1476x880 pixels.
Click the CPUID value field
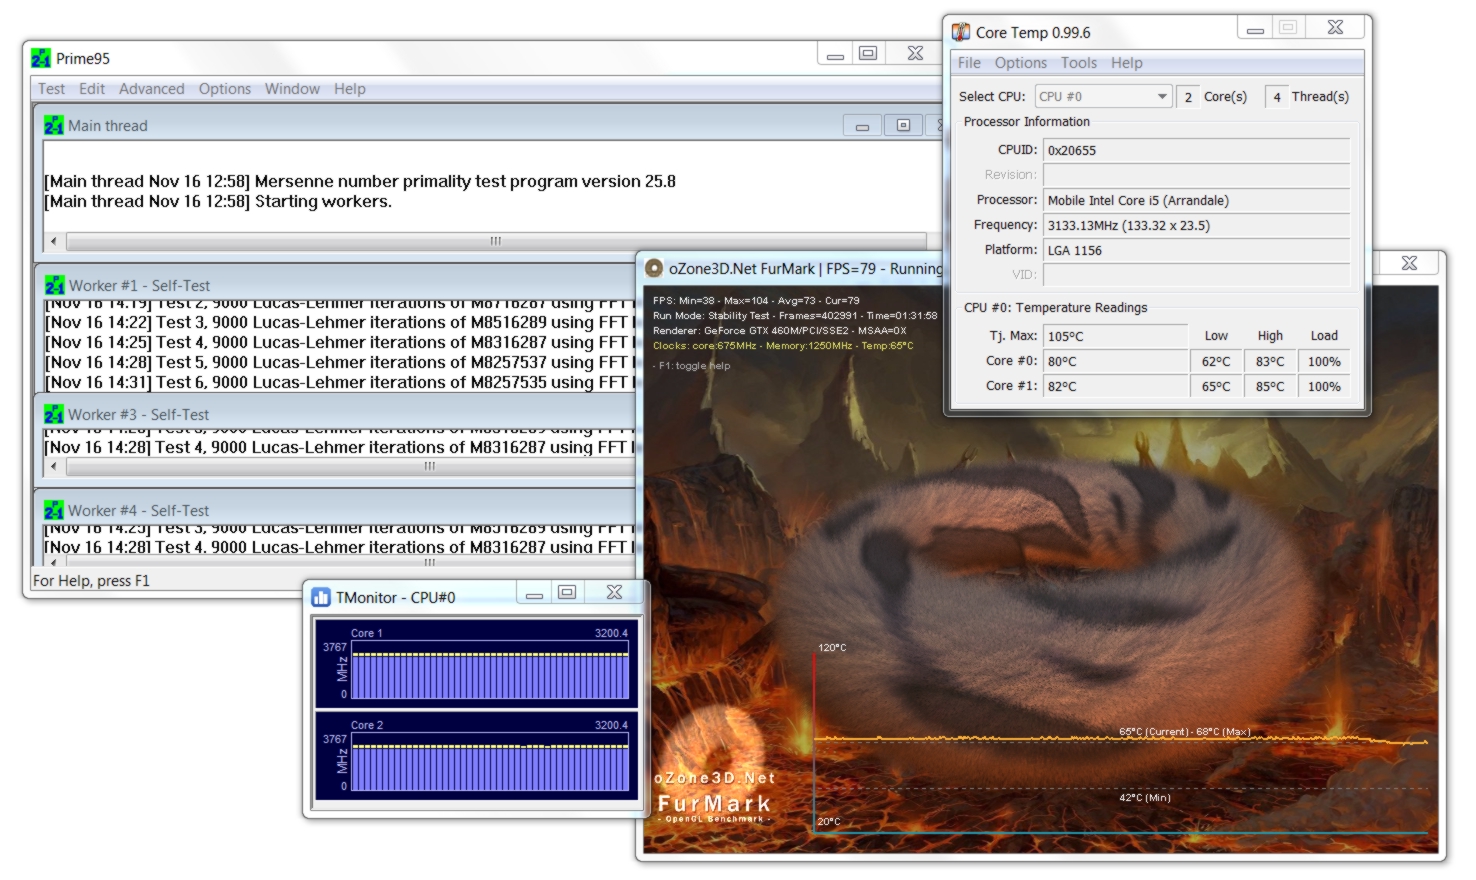point(1196,151)
